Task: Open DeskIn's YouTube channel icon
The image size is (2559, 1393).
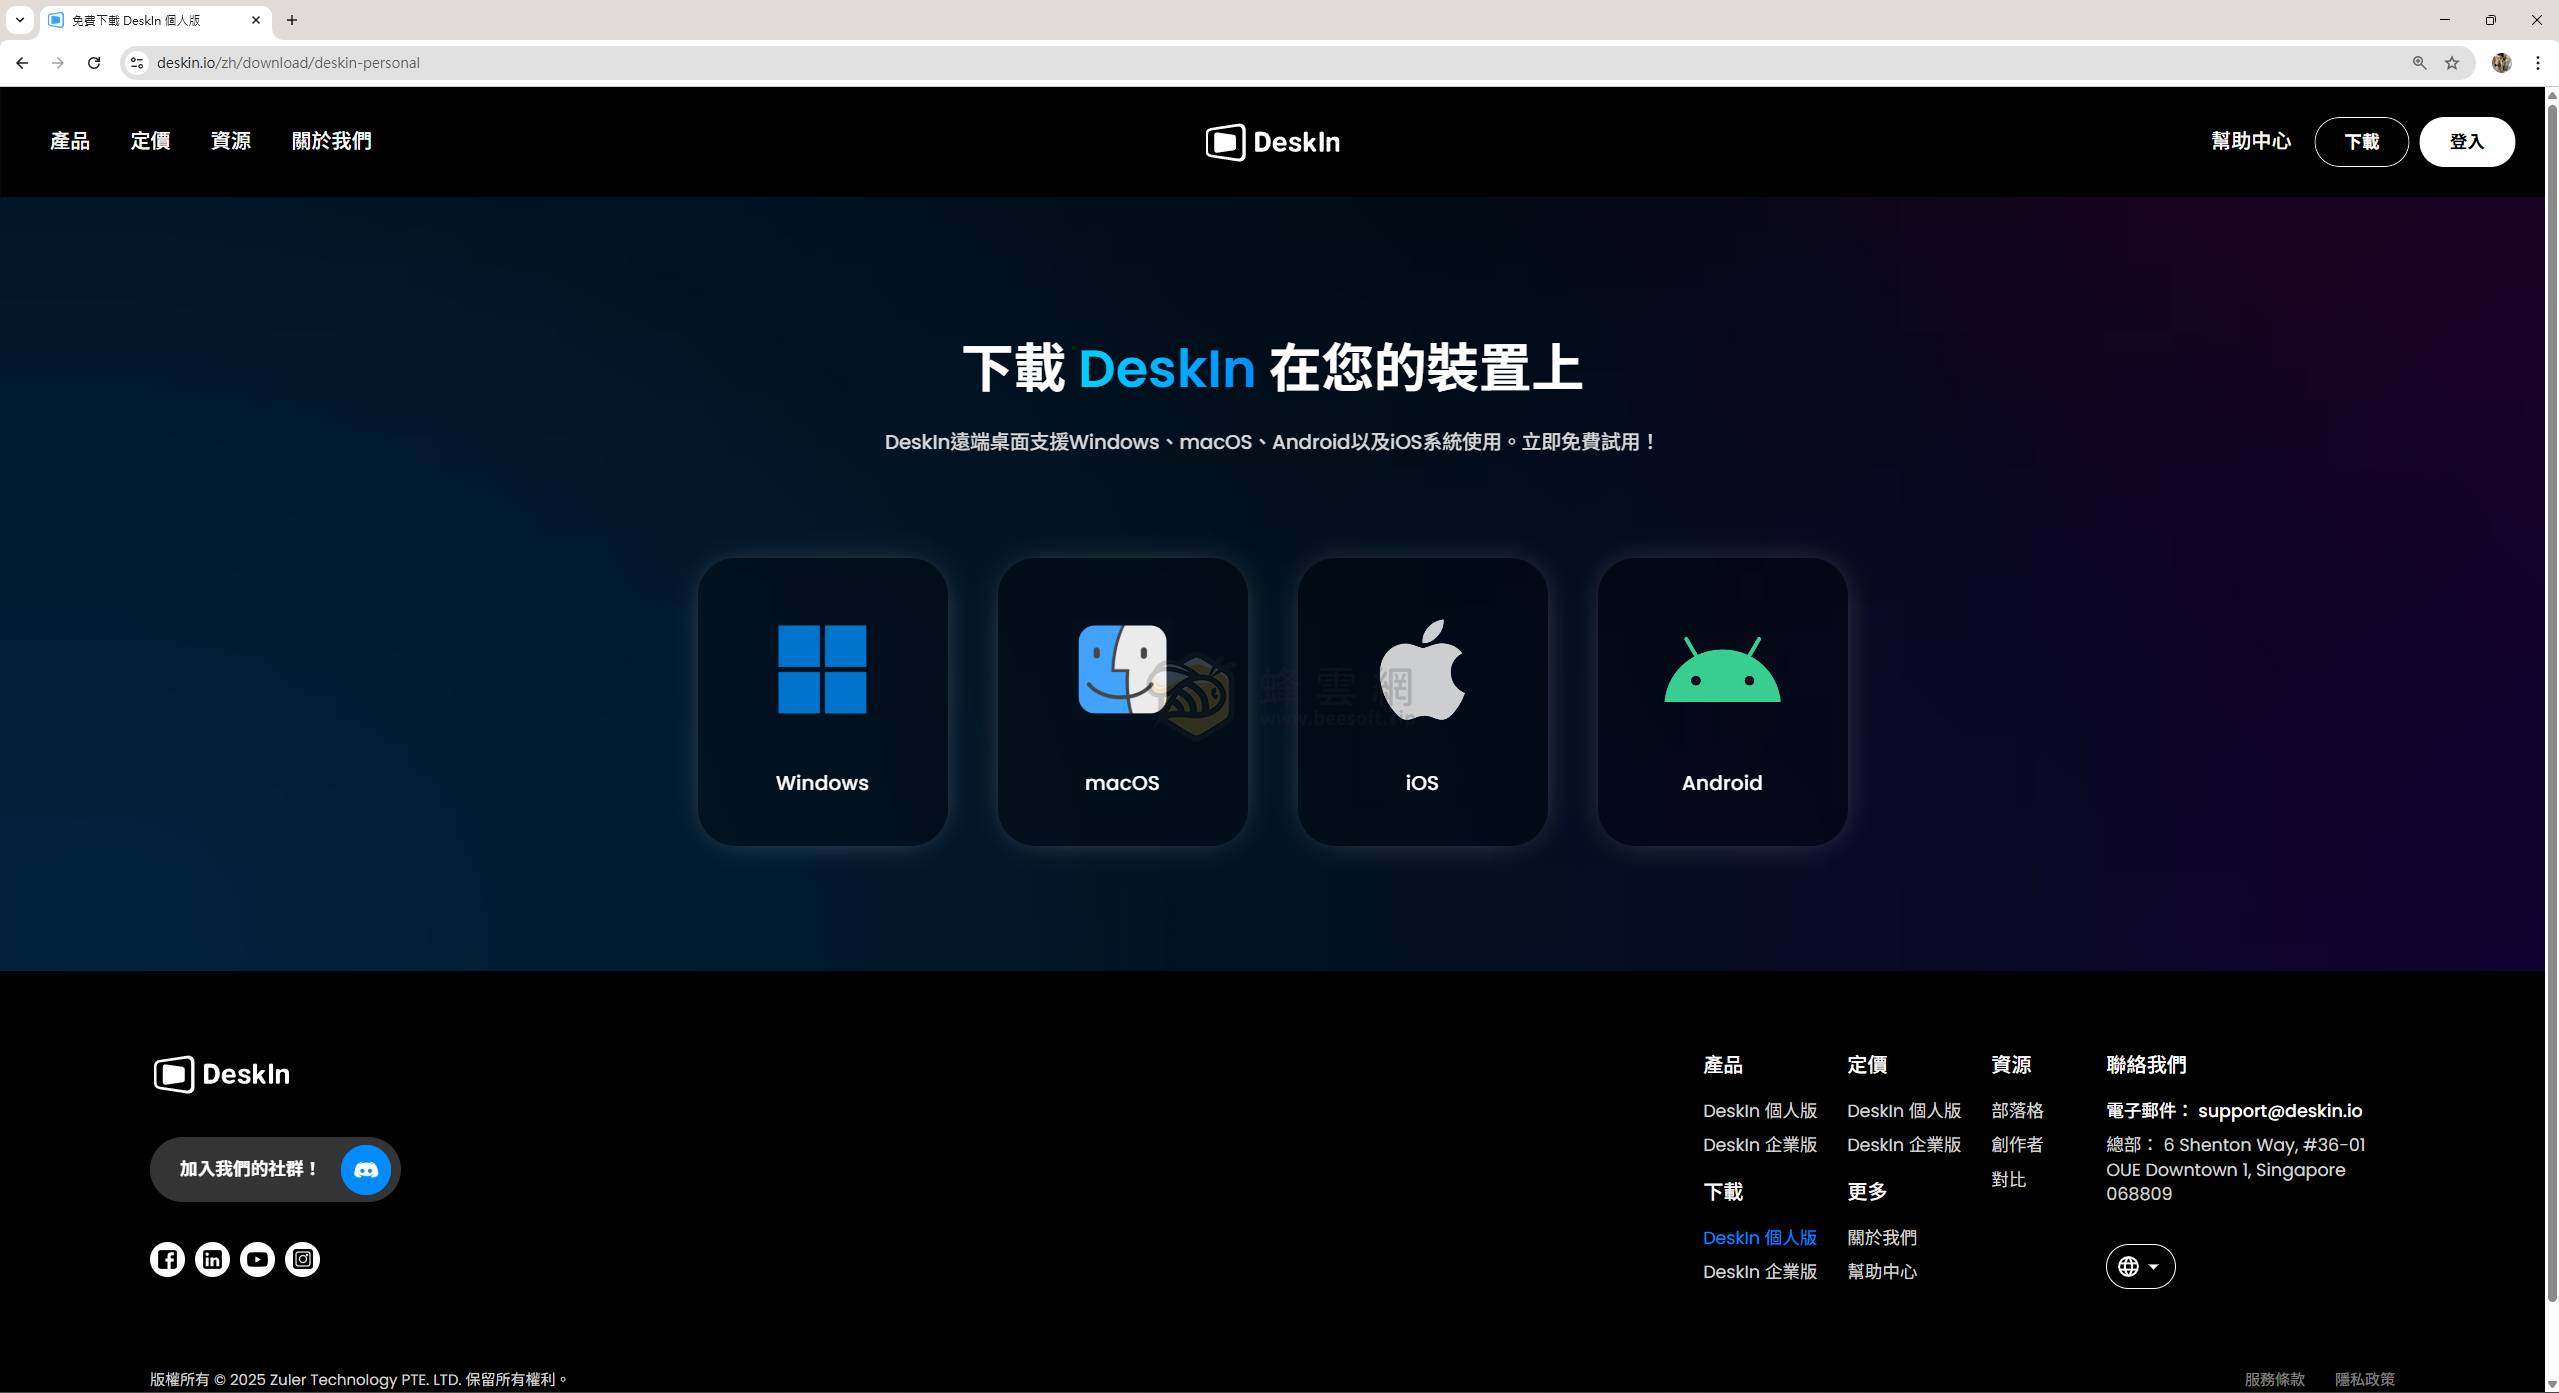Action: (x=257, y=1259)
